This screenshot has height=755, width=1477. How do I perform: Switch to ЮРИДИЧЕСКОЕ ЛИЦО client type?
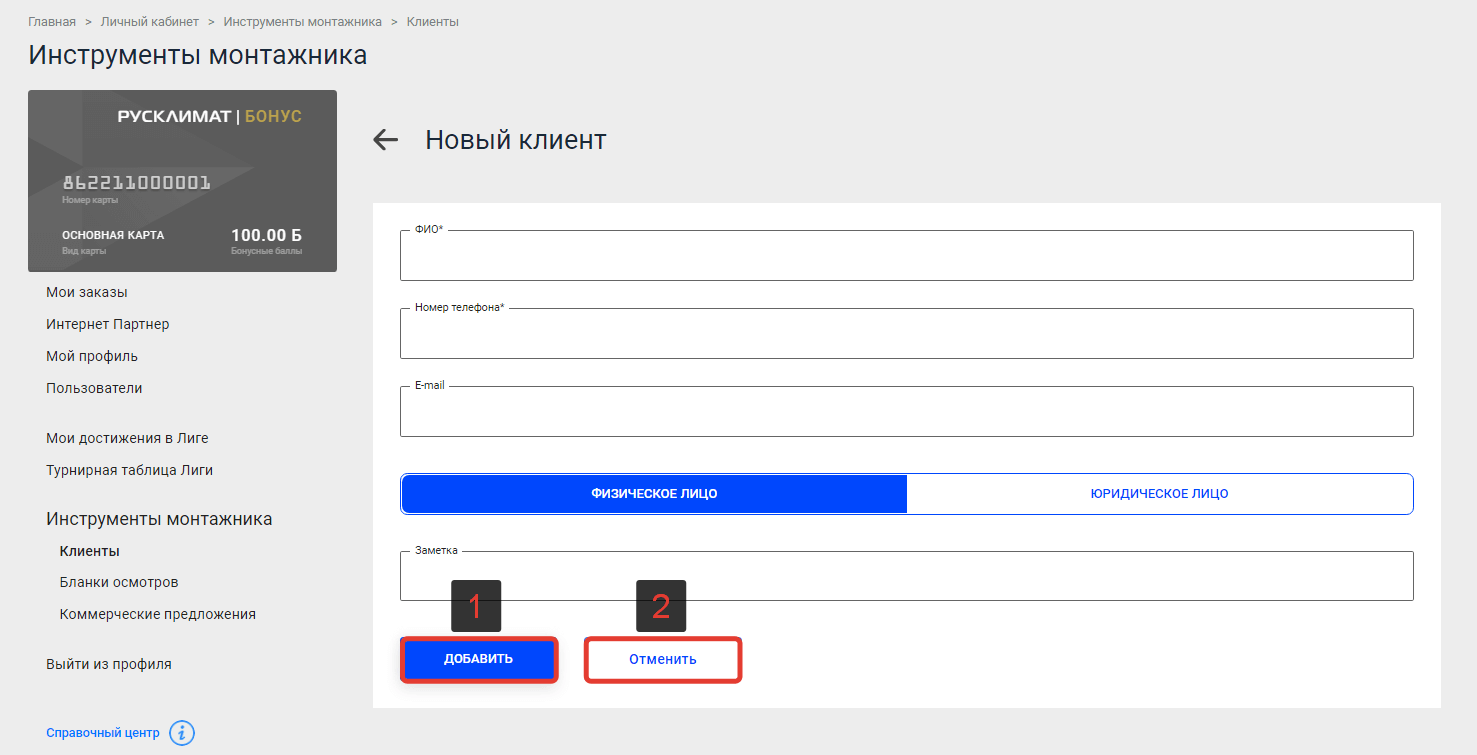tap(1159, 494)
